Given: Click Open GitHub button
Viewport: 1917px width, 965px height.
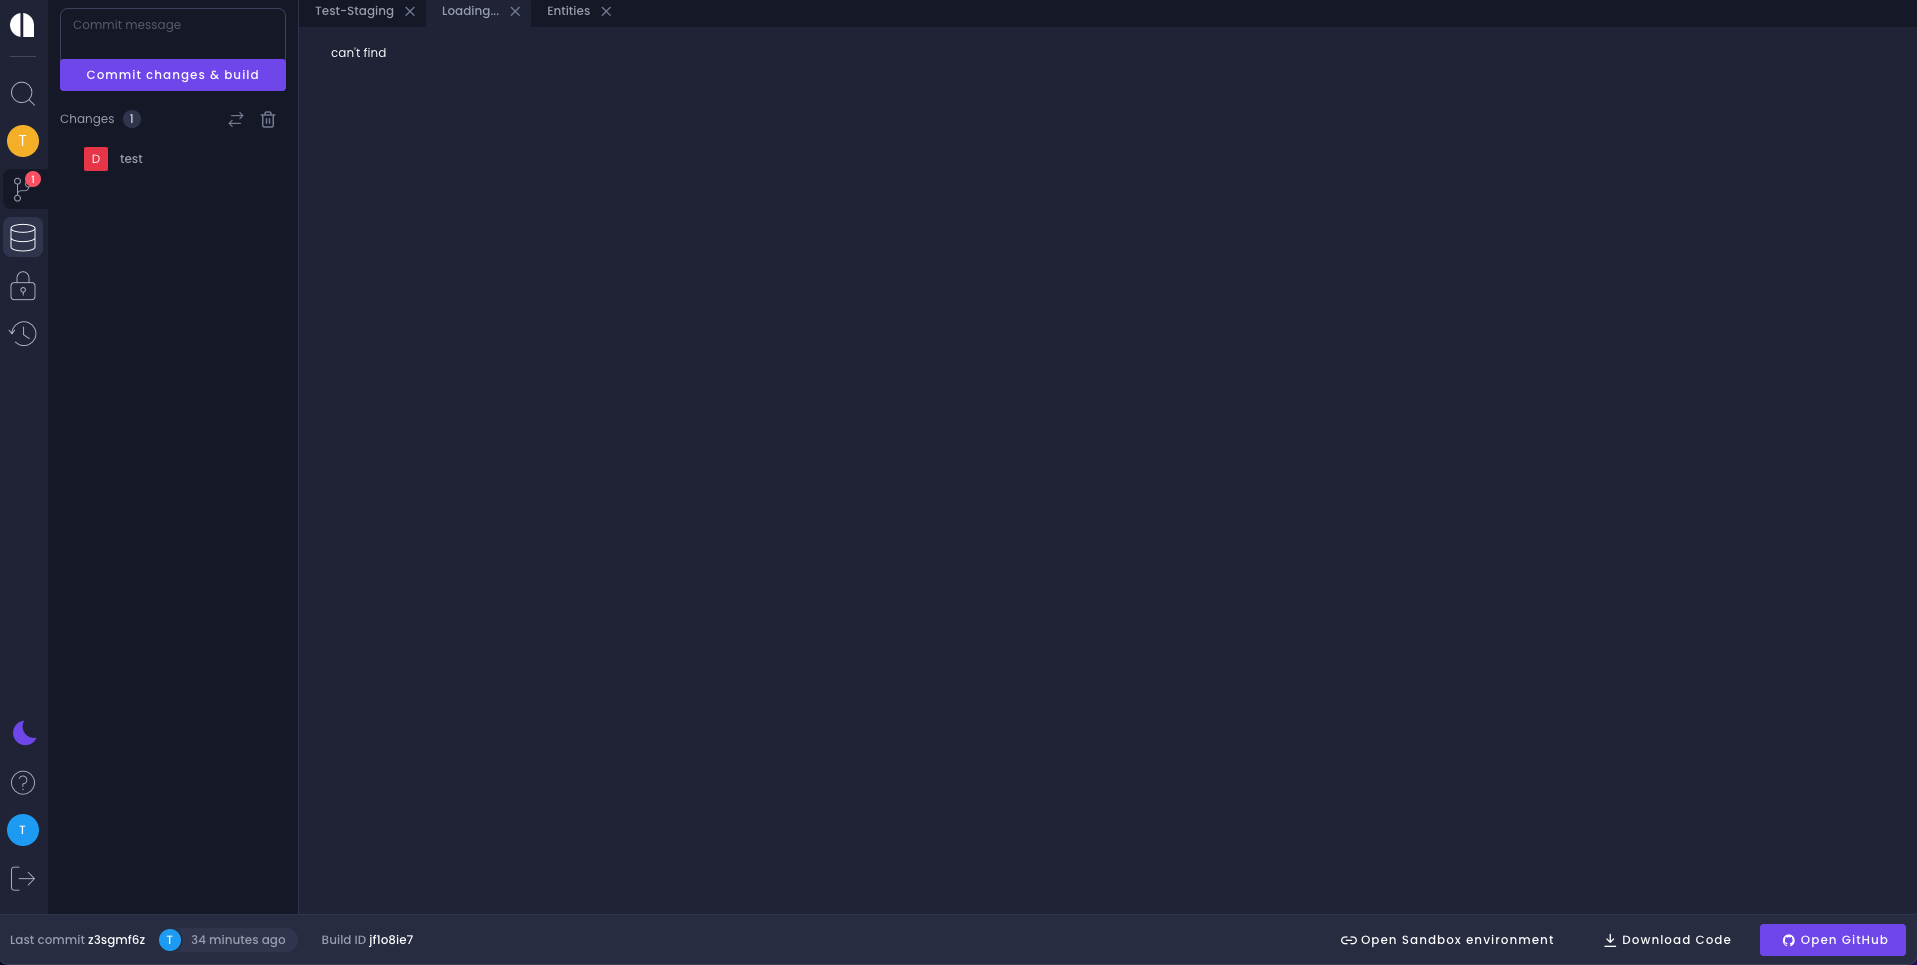Looking at the screenshot, I should click(x=1833, y=940).
